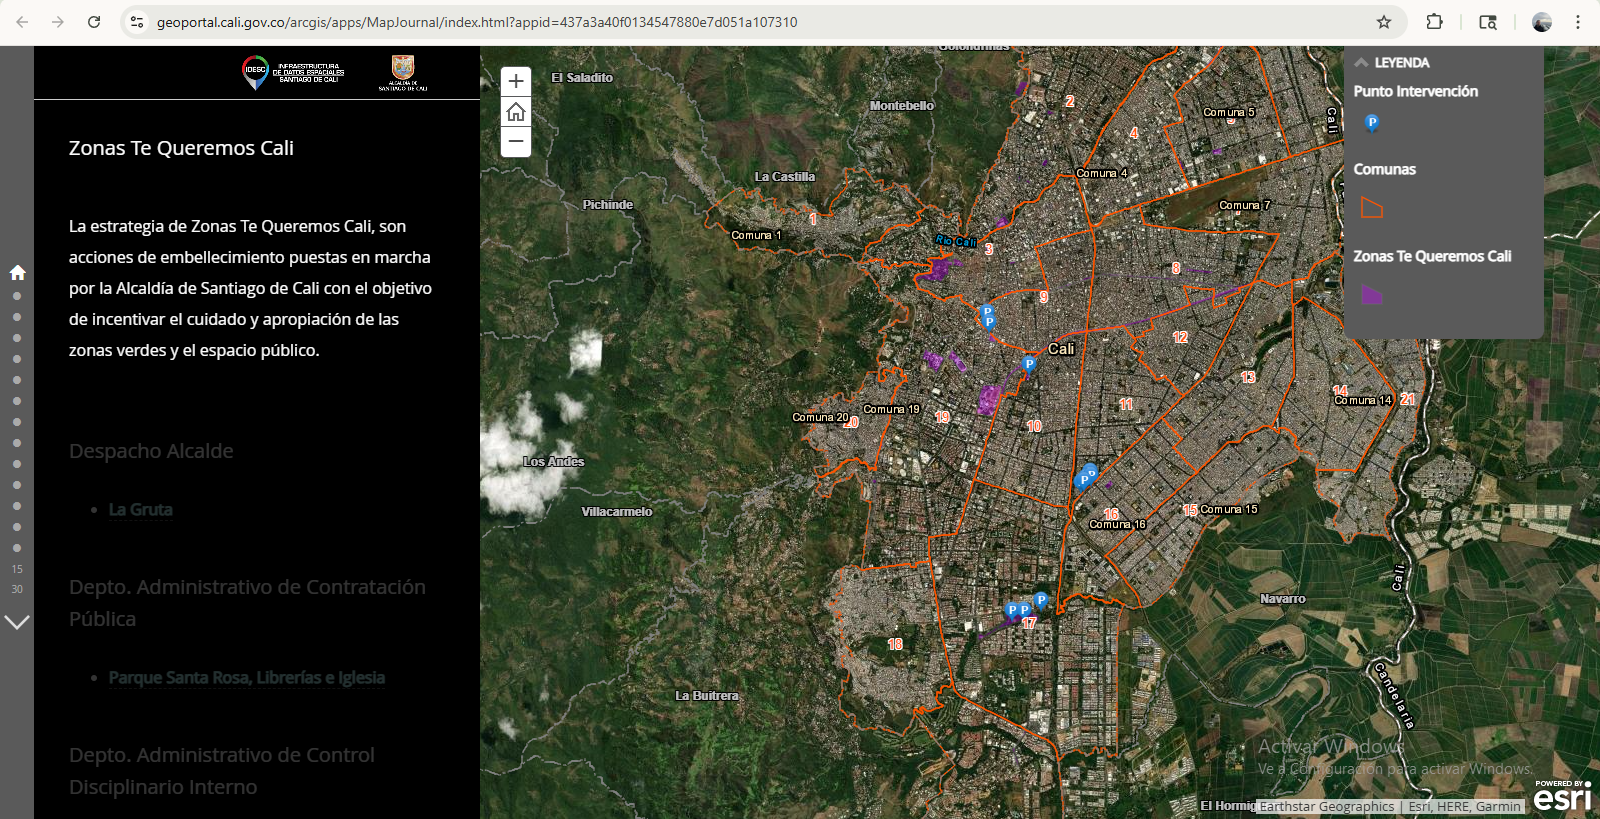Screen dimensions: 1600x819
Task: Jump to section 30 in the side navigation
Action: [x=17, y=589]
